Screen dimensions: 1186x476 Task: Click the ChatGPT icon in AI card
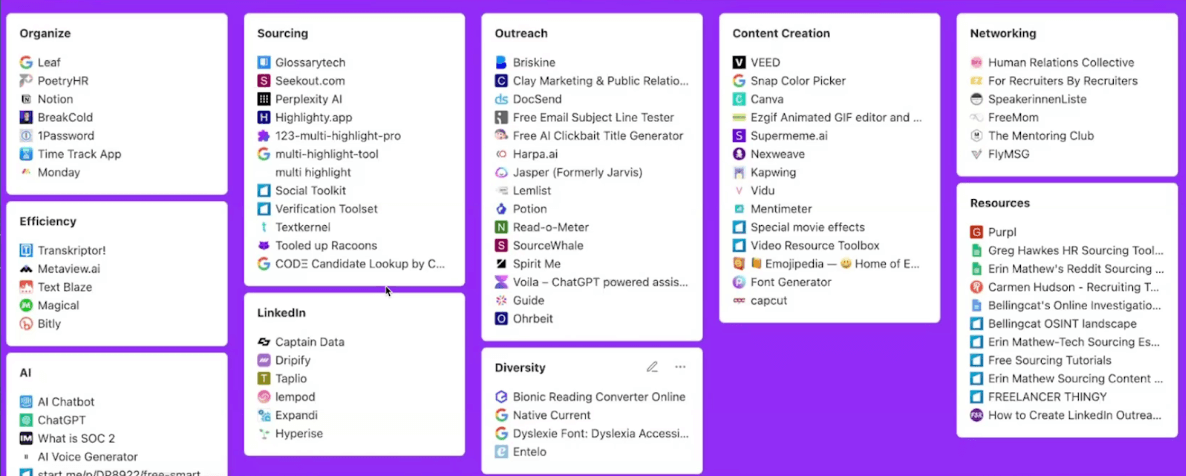tap(26, 420)
